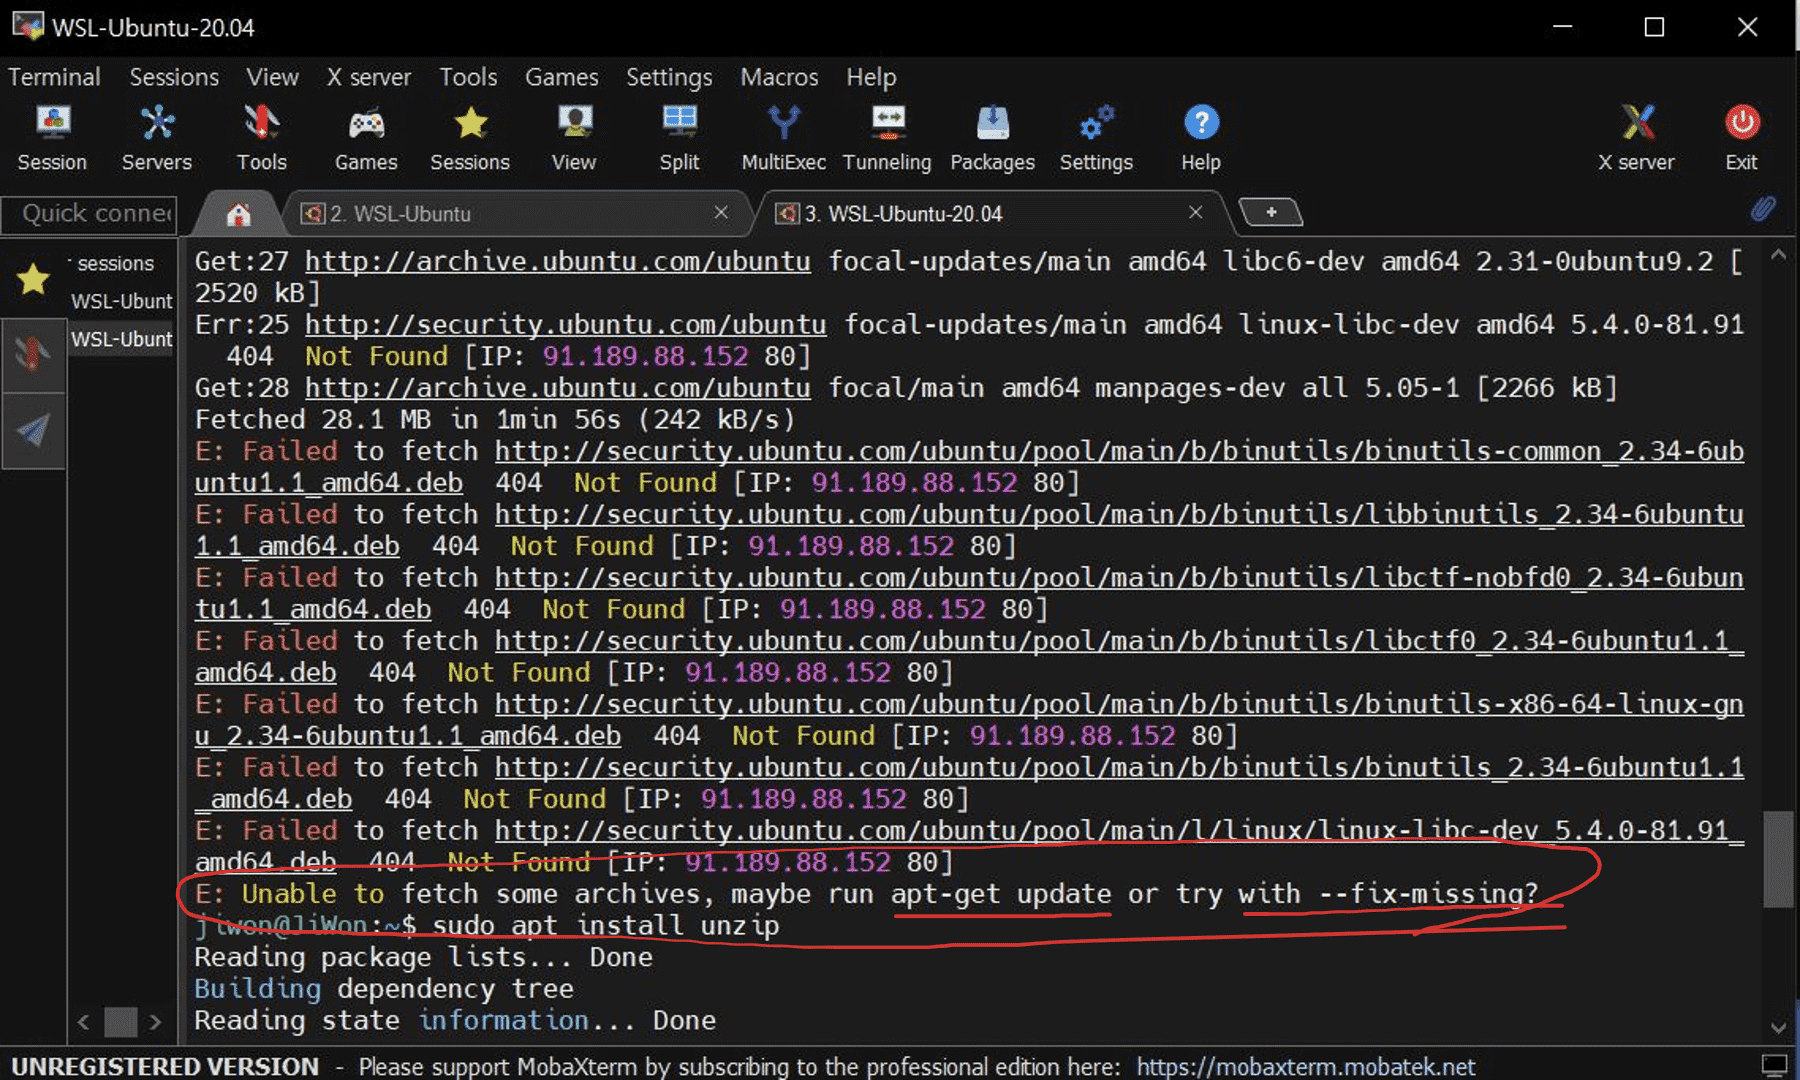Close the 2. WSL-Ubuntu tab

[x=721, y=212]
